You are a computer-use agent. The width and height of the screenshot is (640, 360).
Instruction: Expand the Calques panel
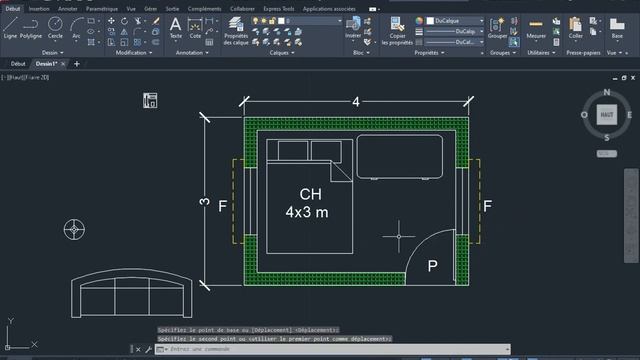[x=293, y=53]
